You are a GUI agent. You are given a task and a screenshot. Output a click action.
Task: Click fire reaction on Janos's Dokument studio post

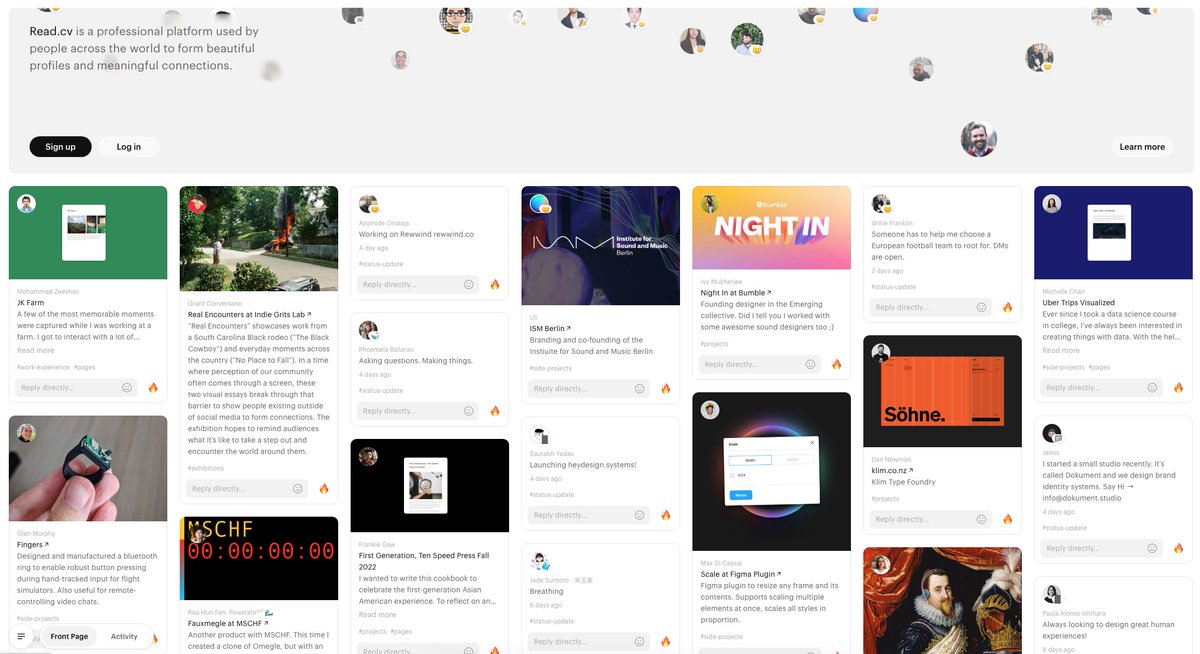1179,548
